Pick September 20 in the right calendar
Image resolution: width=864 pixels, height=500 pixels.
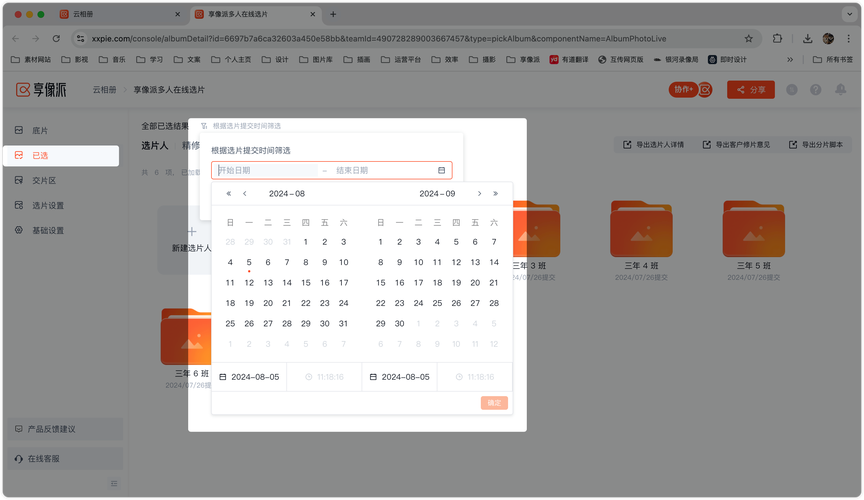[x=475, y=283]
